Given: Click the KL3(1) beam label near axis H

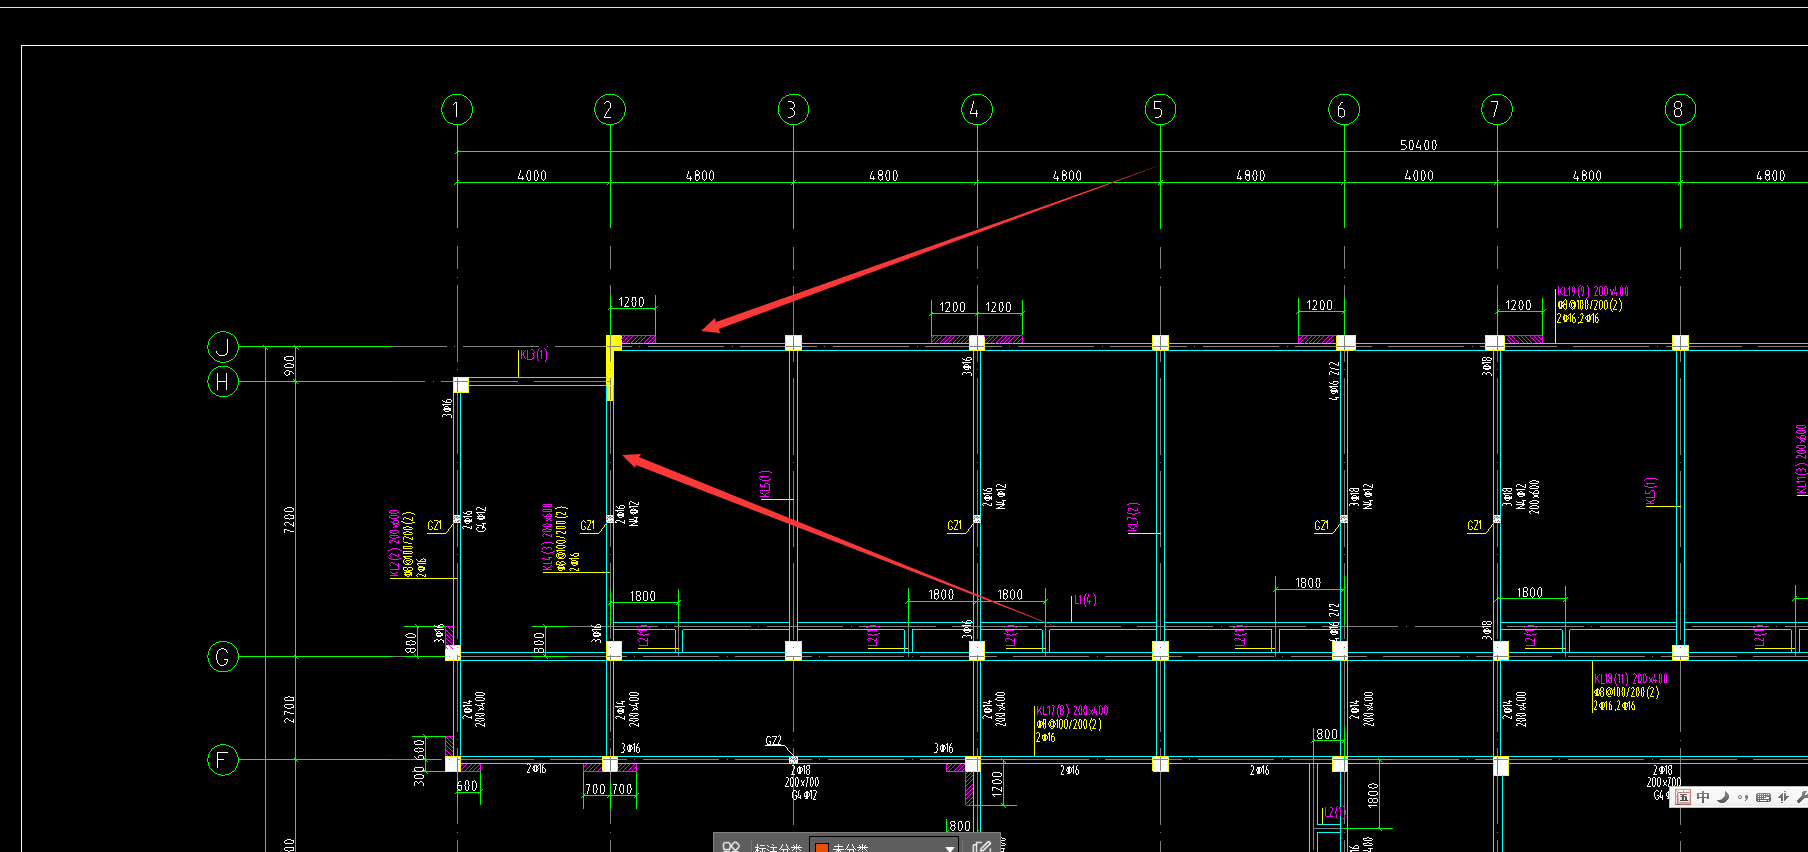Looking at the screenshot, I should click(534, 355).
